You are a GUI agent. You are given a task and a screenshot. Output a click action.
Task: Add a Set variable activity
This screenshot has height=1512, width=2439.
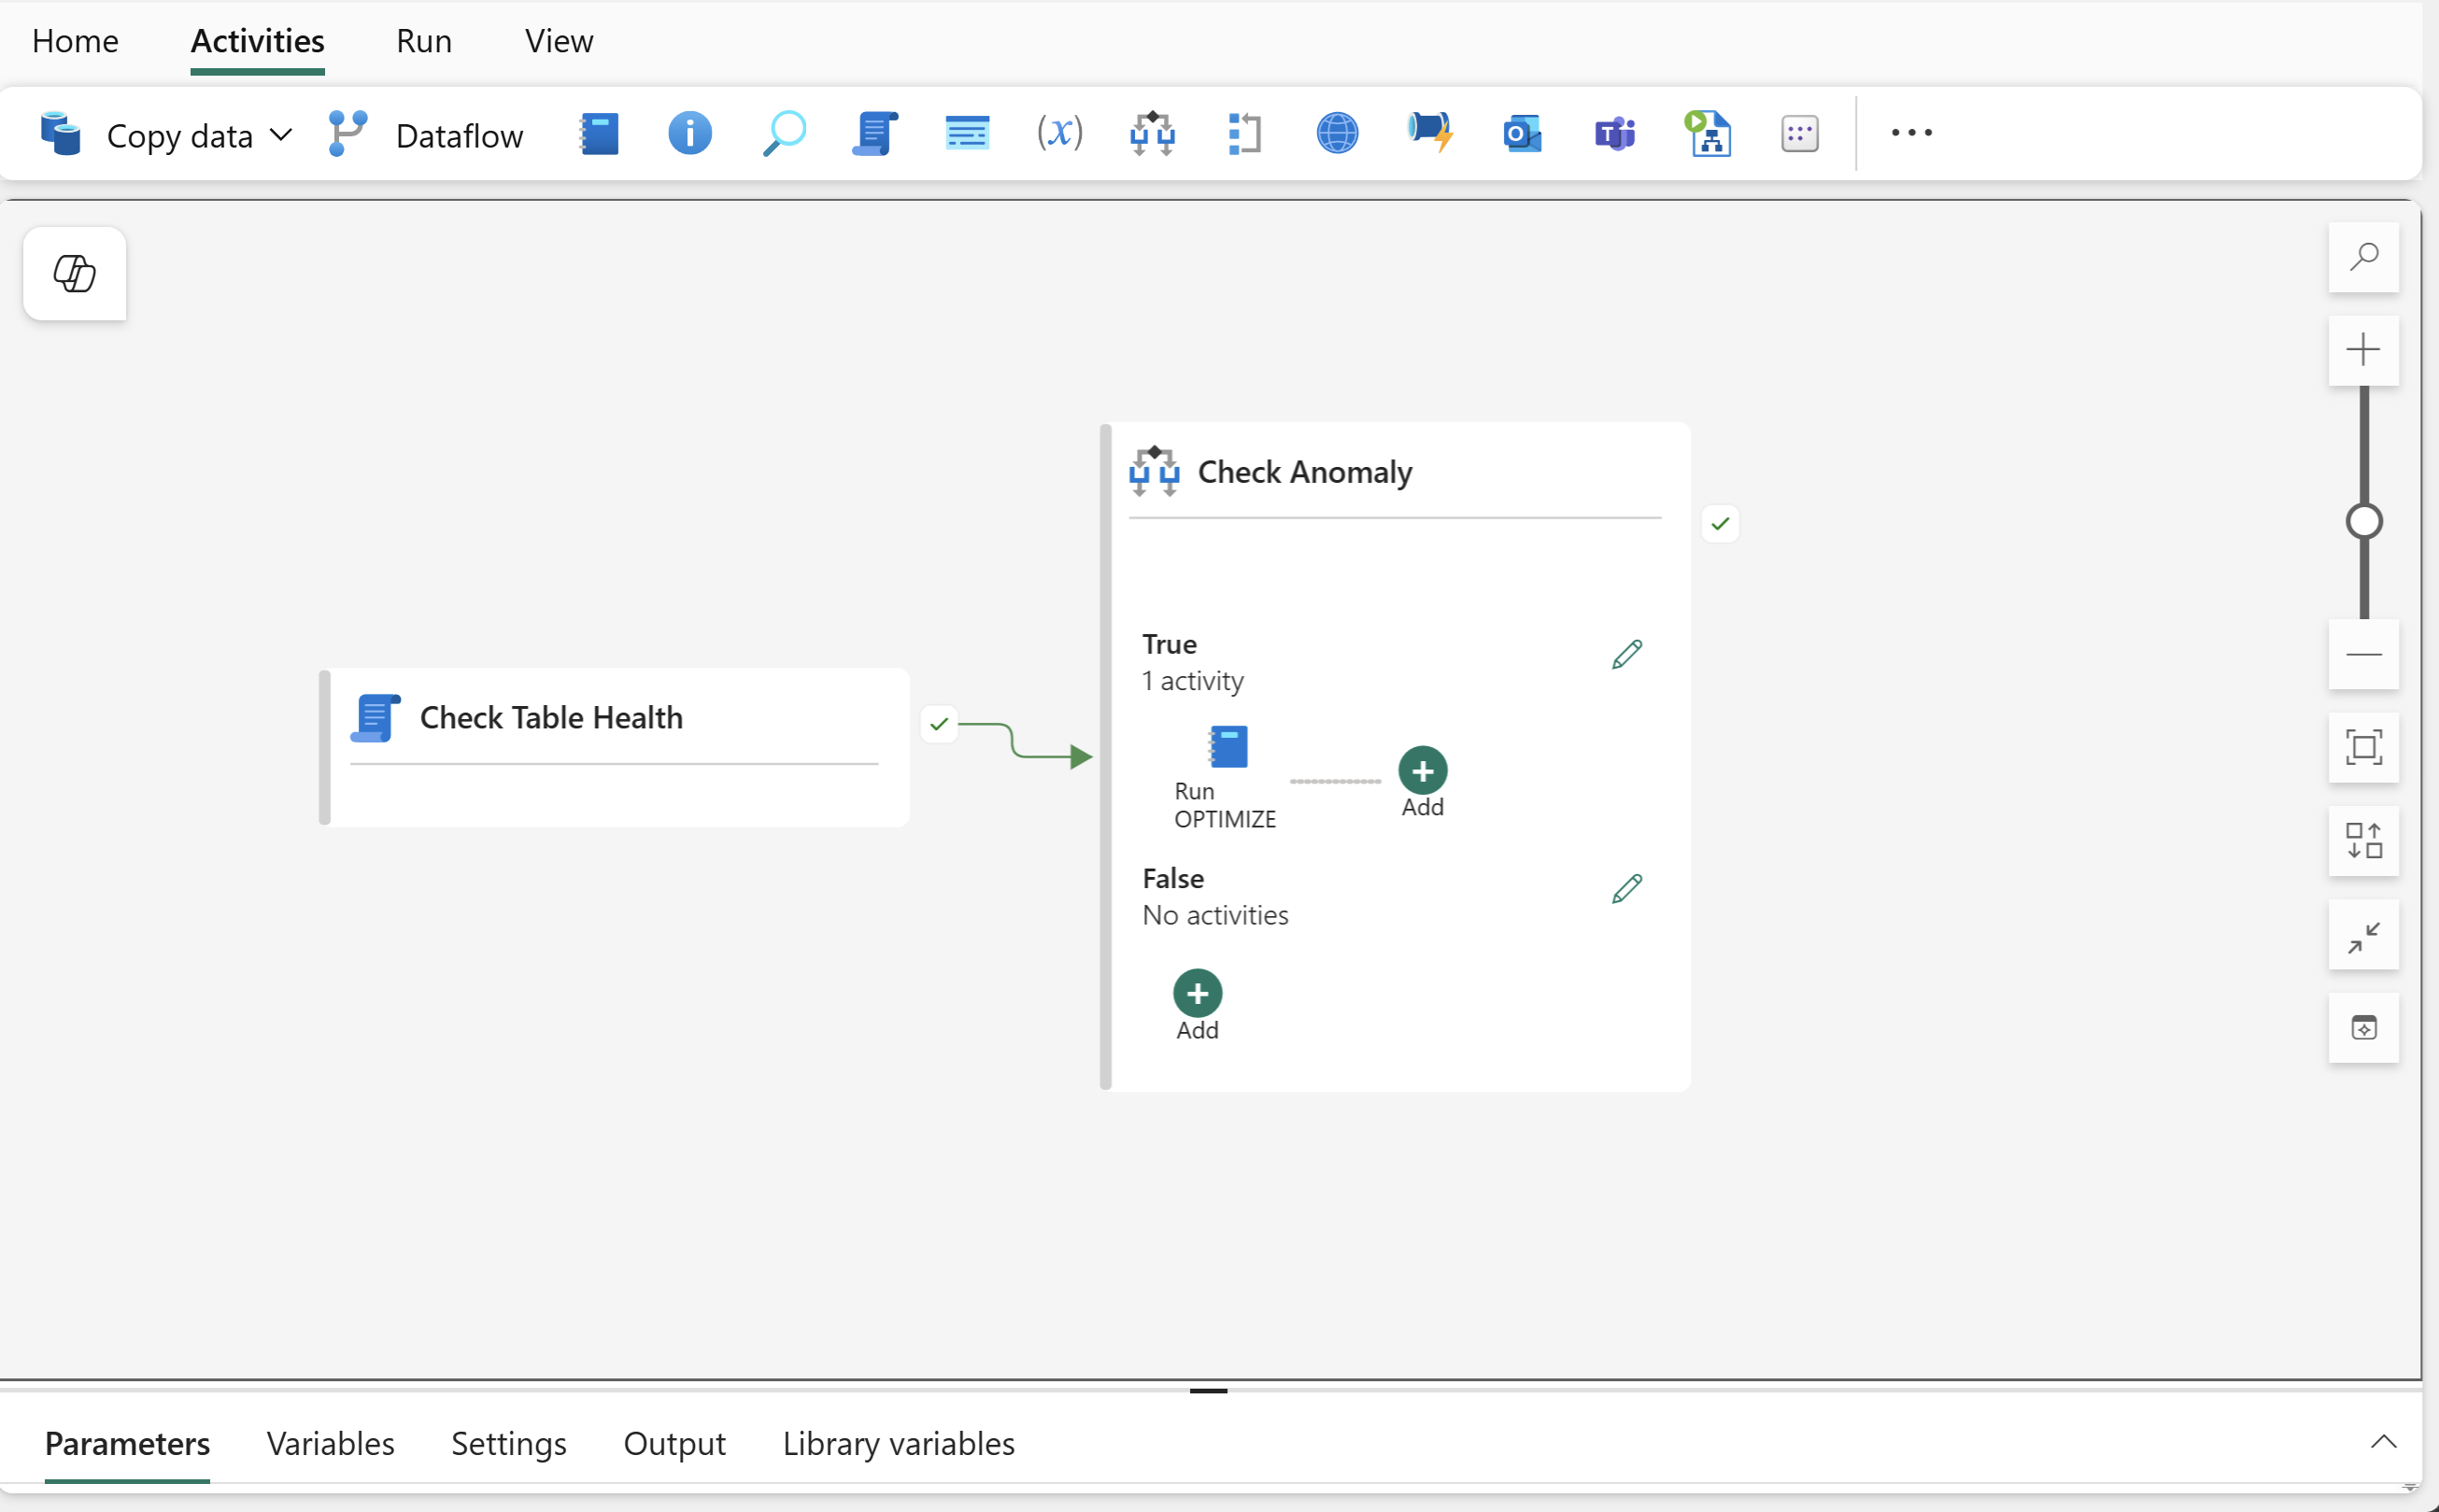tap(1060, 133)
